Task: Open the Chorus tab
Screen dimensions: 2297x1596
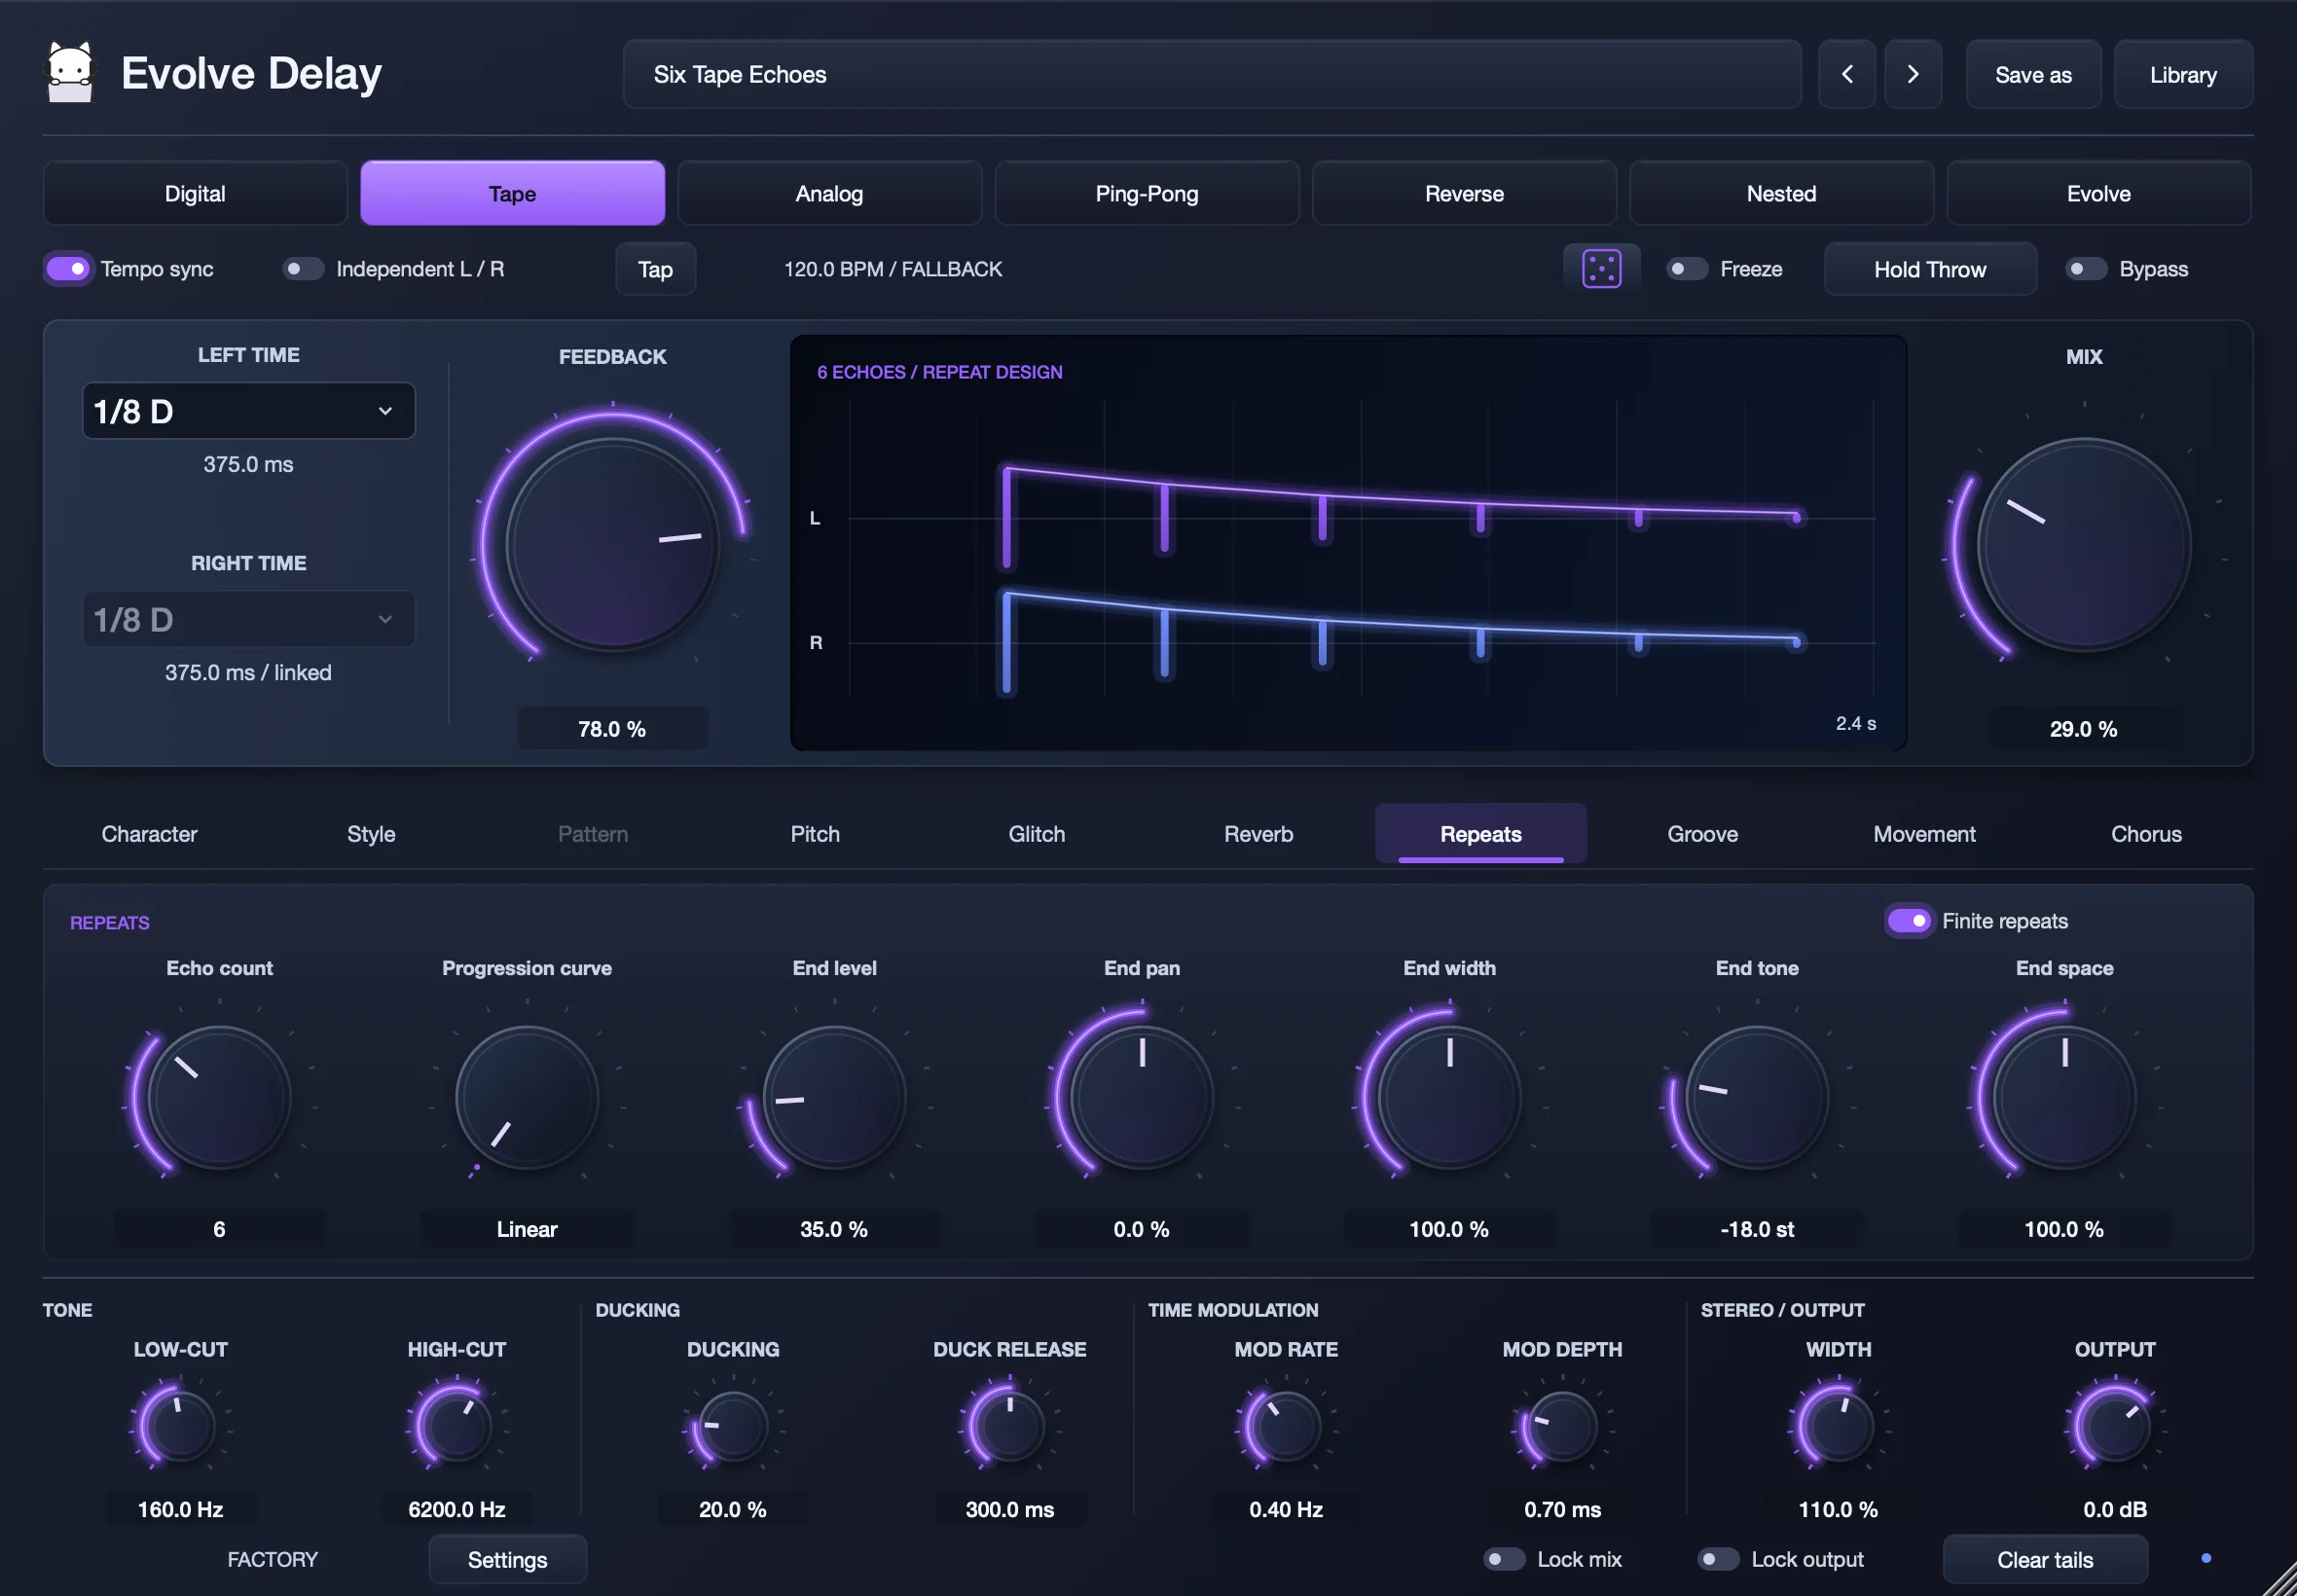Action: (2146, 834)
